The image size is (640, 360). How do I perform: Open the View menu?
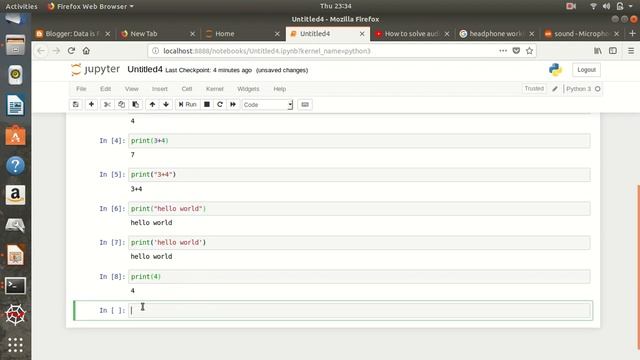(x=131, y=89)
